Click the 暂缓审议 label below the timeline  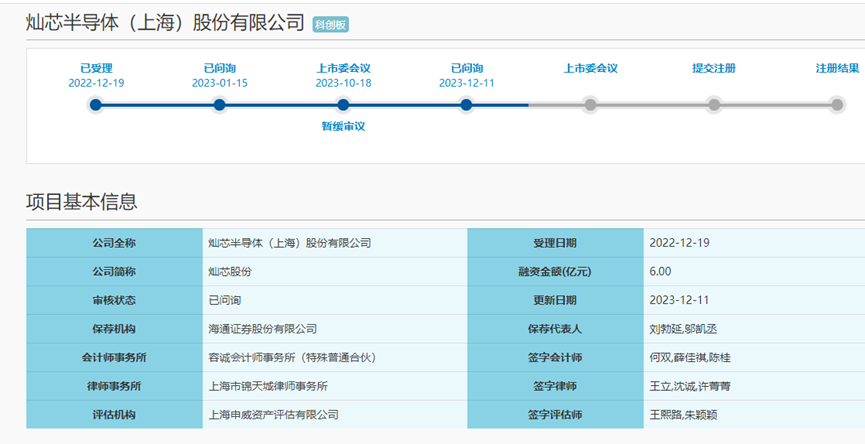[343, 127]
